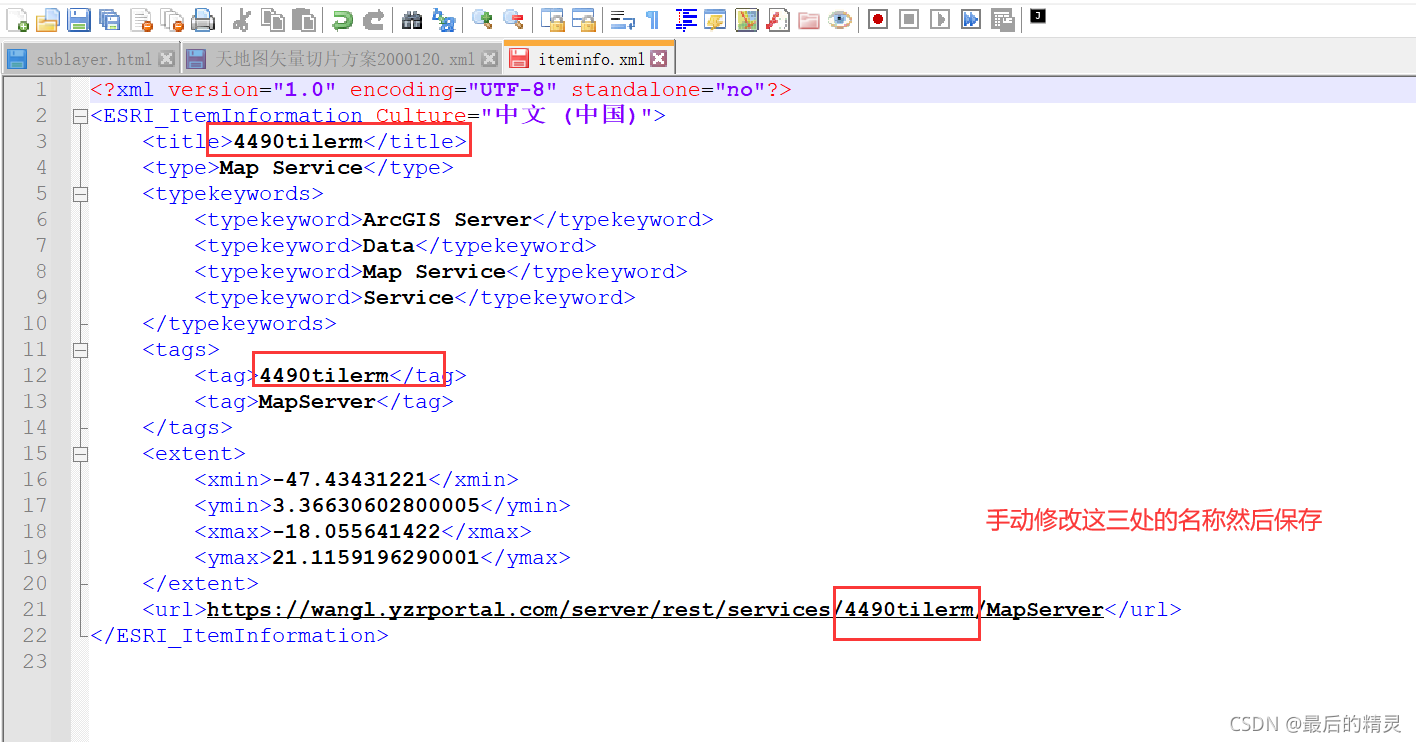1416x742 pixels.
Task: Print the document with printer icon
Action: [203, 19]
